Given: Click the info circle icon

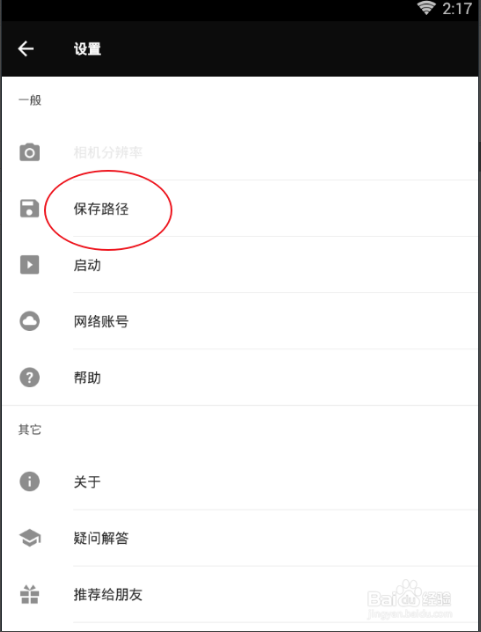Looking at the screenshot, I should point(29,481).
